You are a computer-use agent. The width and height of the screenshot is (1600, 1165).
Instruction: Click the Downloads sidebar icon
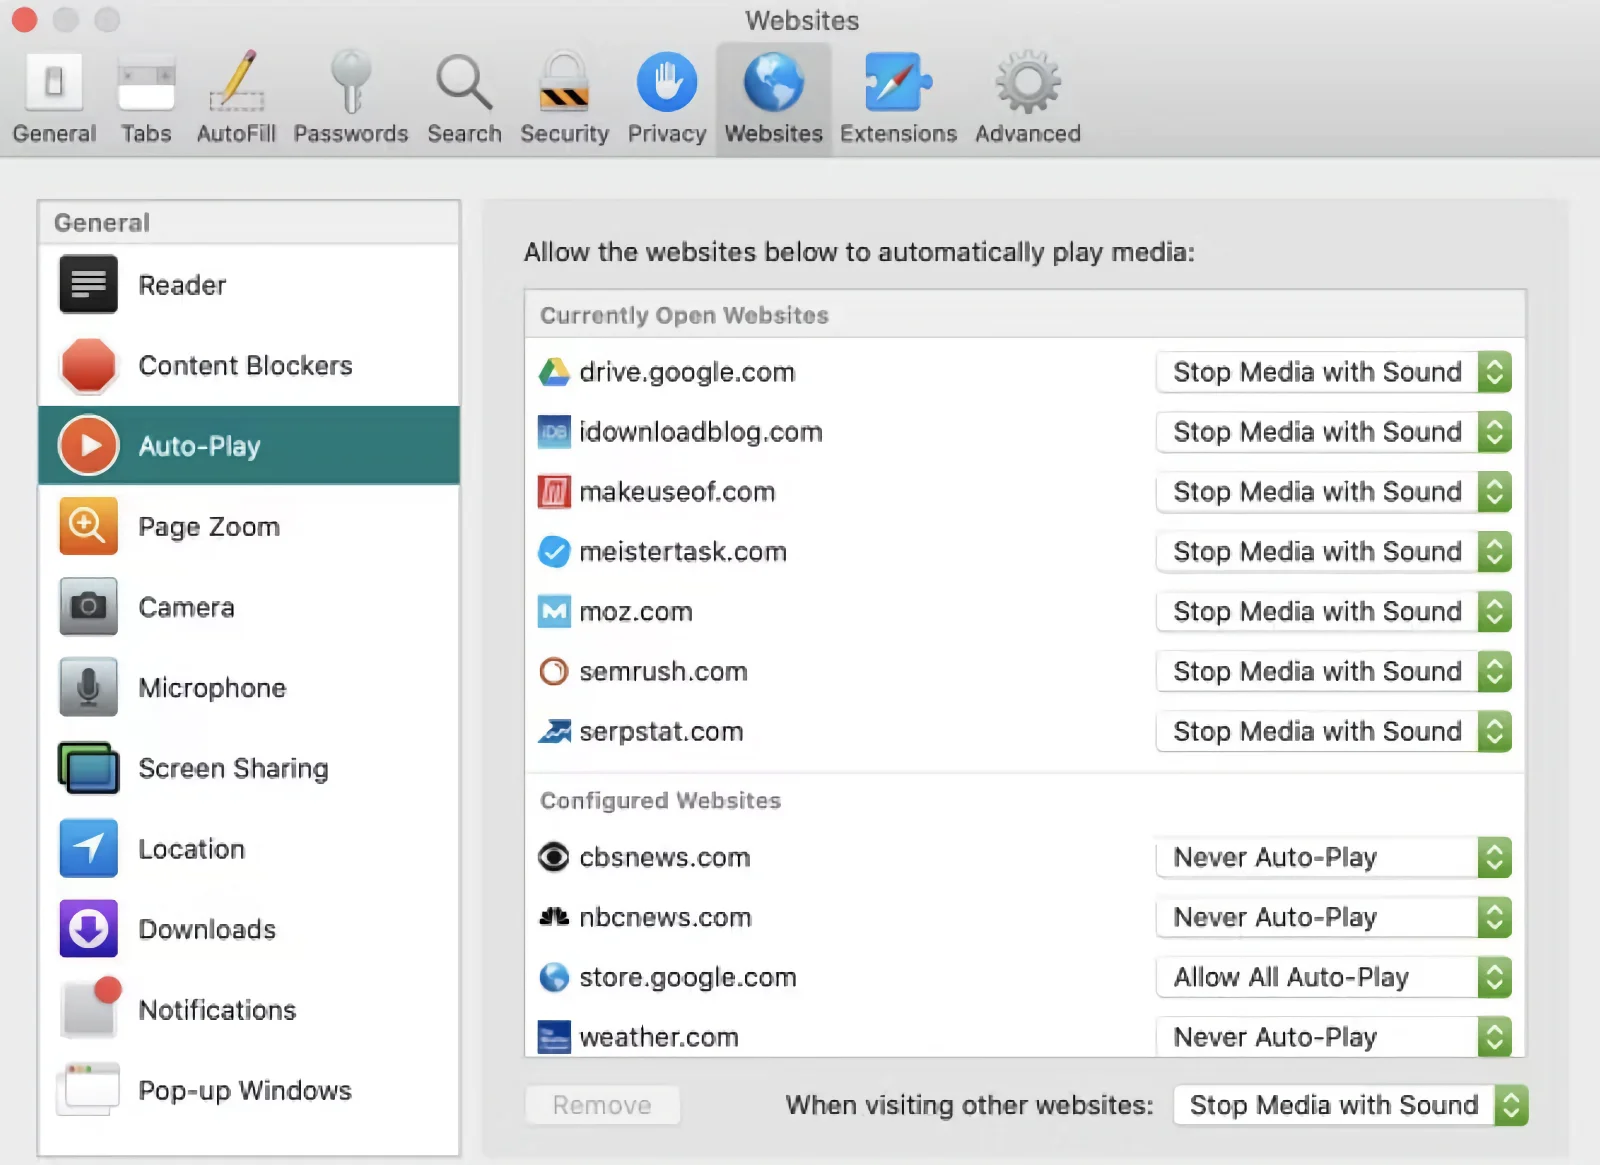[88, 929]
